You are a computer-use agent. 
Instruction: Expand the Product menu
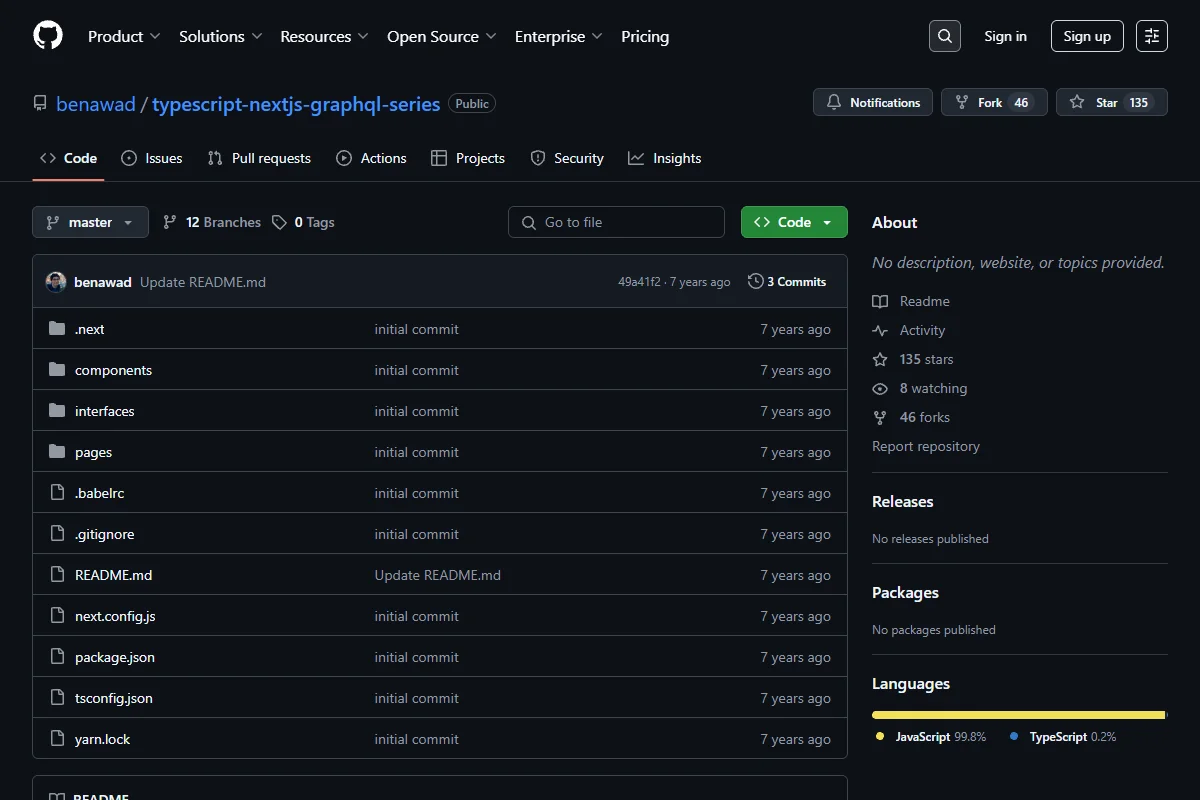pos(124,36)
